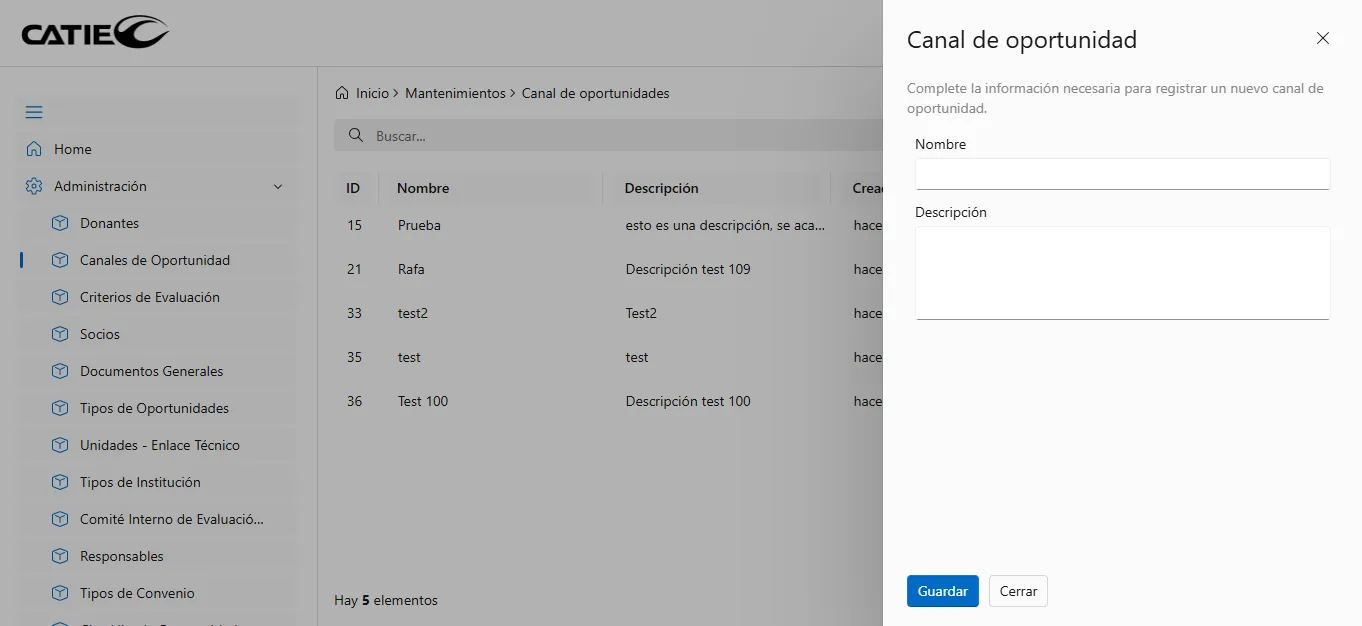
Task: Click the hamburger menu icon in sidebar
Action: click(34, 112)
